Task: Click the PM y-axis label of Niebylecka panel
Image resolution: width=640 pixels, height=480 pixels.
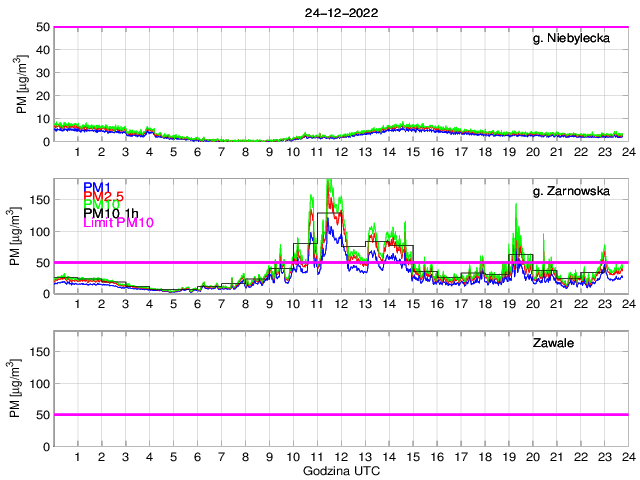Action: tap(22, 84)
